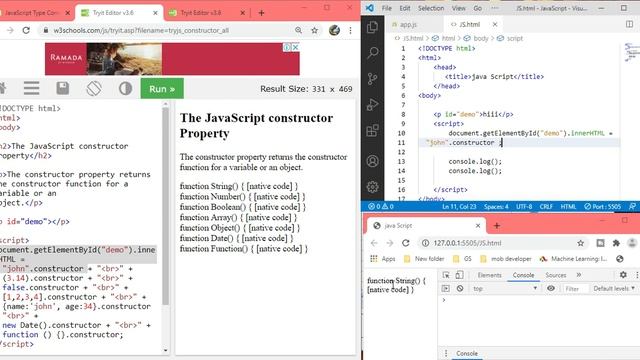The width and height of the screenshot is (640, 360).
Task: Open the VS Code Go menu
Action: pyautogui.click(x=478, y=8)
